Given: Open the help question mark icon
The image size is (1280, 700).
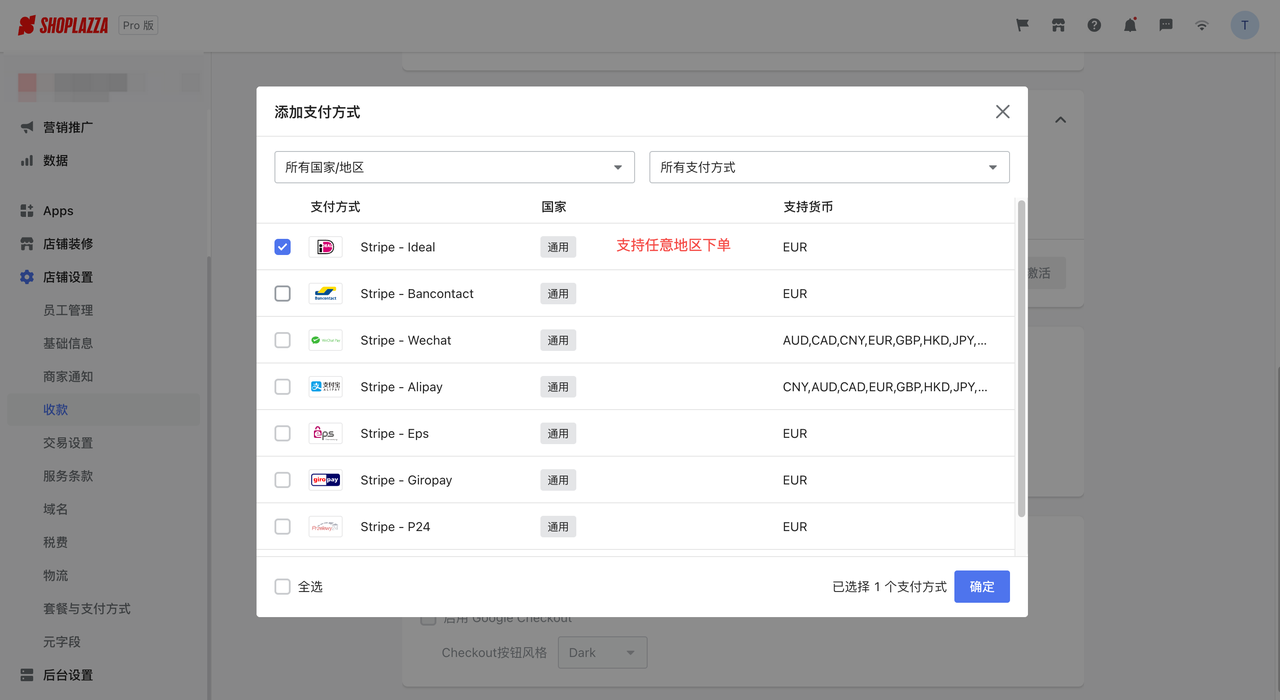Looking at the screenshot, I should point(1094,25).
